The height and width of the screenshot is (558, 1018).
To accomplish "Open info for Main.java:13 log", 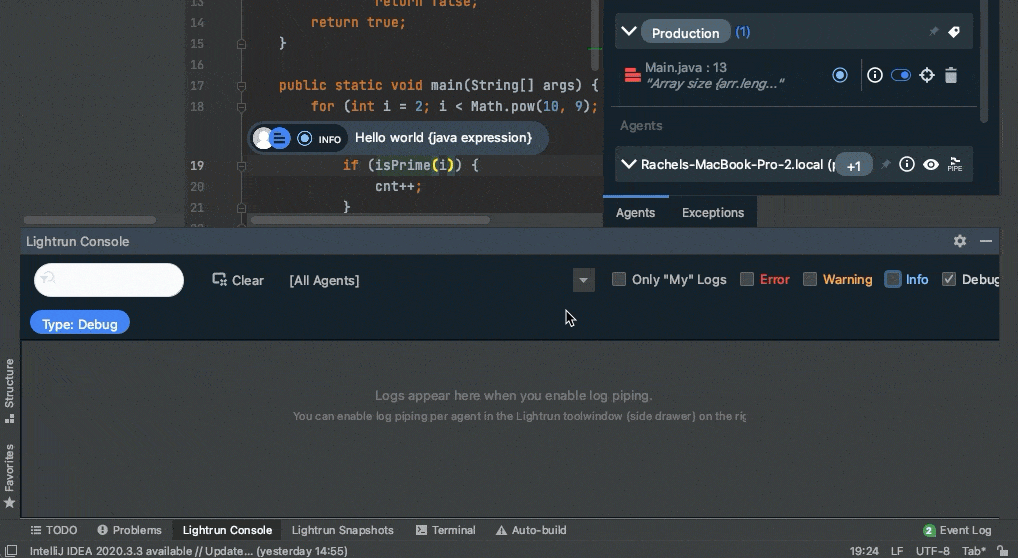I will tap(875, 75).
